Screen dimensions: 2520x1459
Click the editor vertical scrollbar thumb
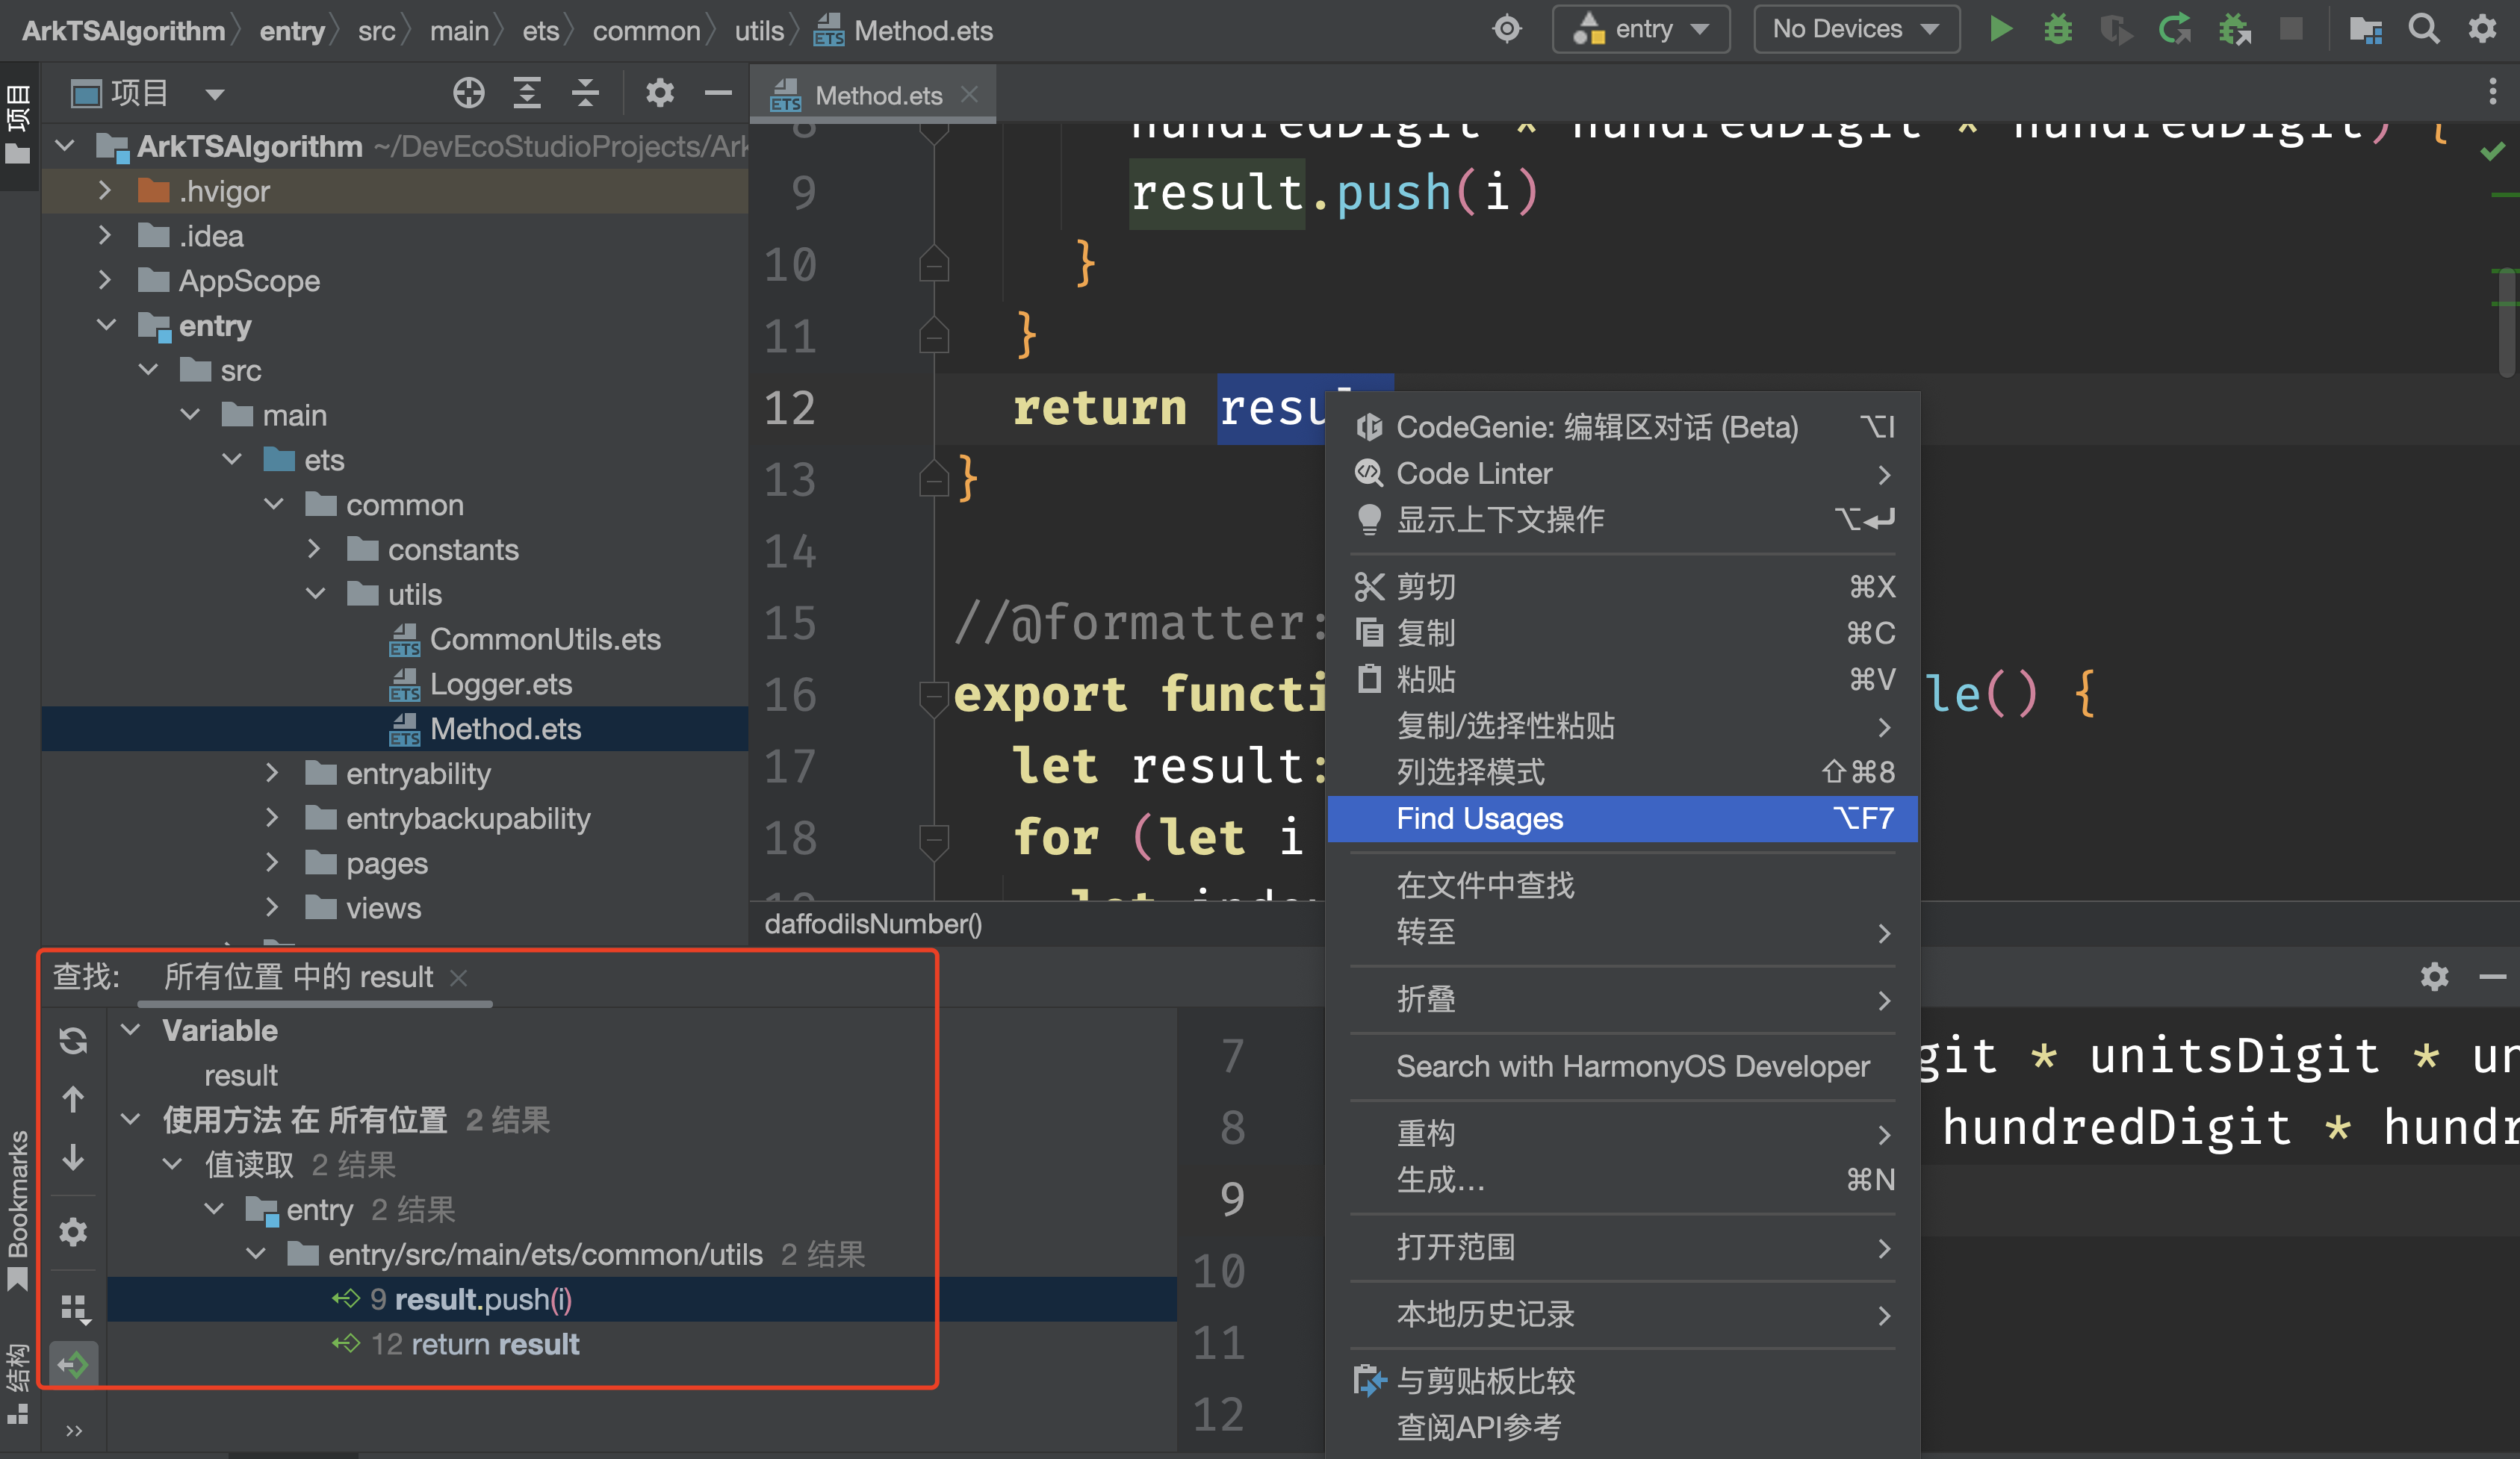point(2506,320)
